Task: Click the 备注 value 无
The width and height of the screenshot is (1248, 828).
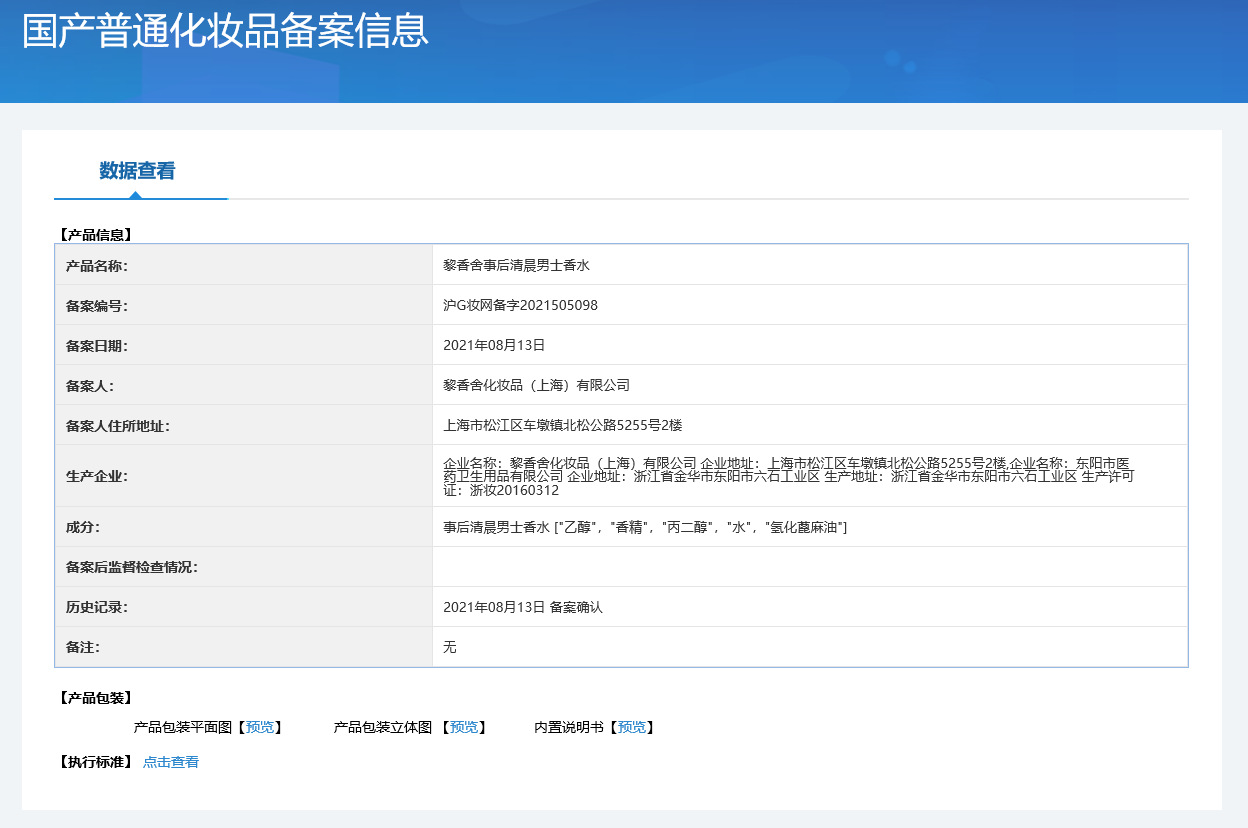Action: [450, 647]
